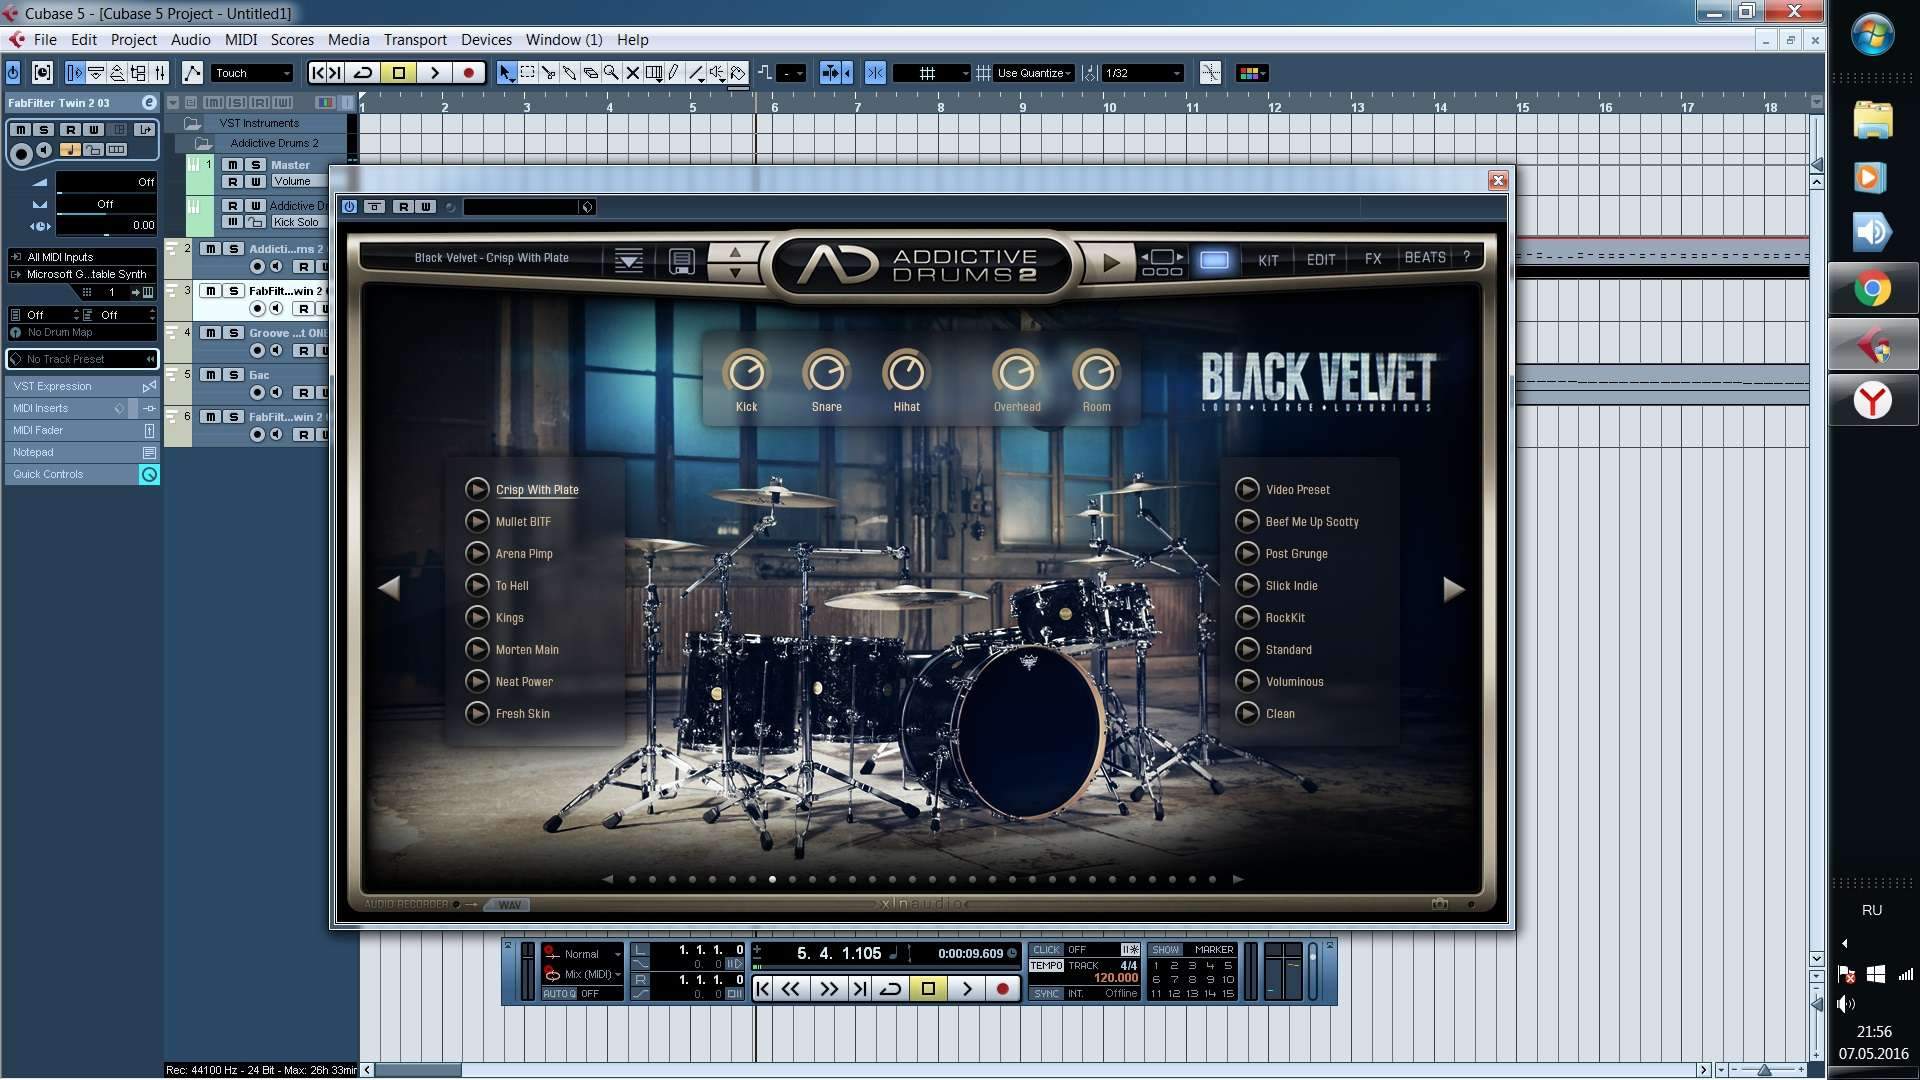Click the Record button in transport panel
This screenshot has height=1080, width=1920.
(1002, 989)
